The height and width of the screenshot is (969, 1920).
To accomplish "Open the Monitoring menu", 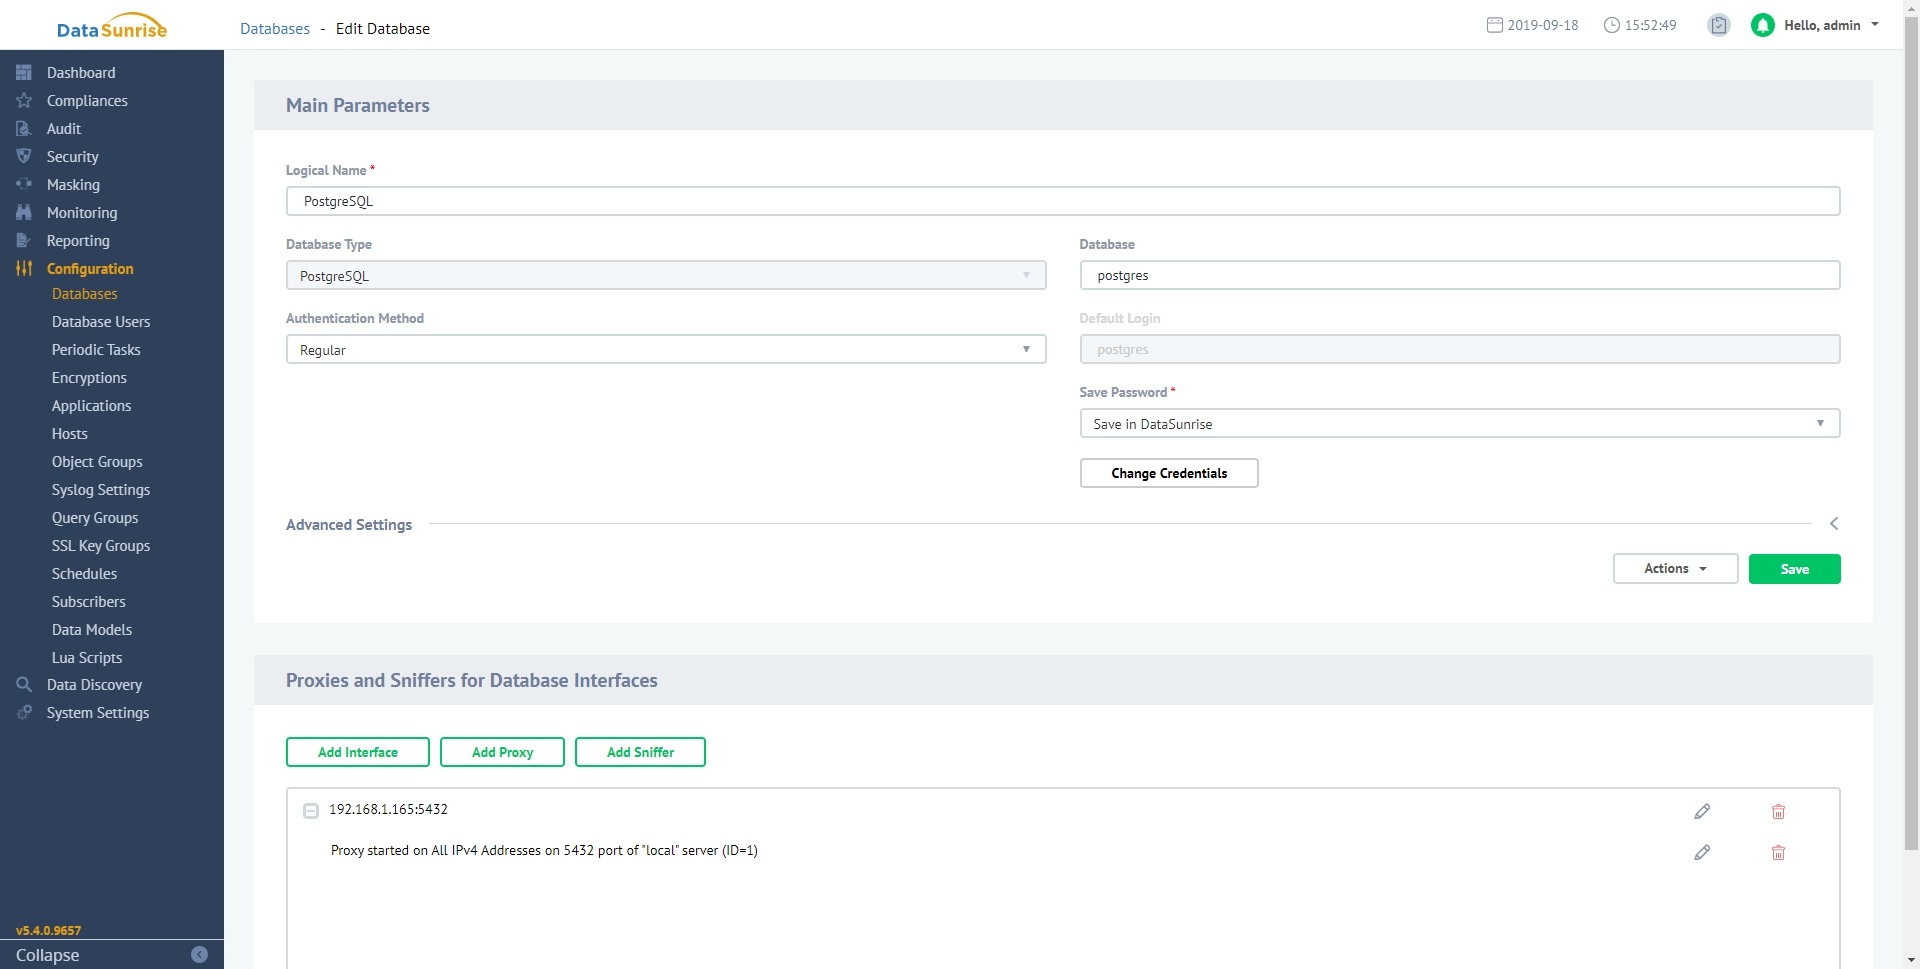I will pos(82,212).
